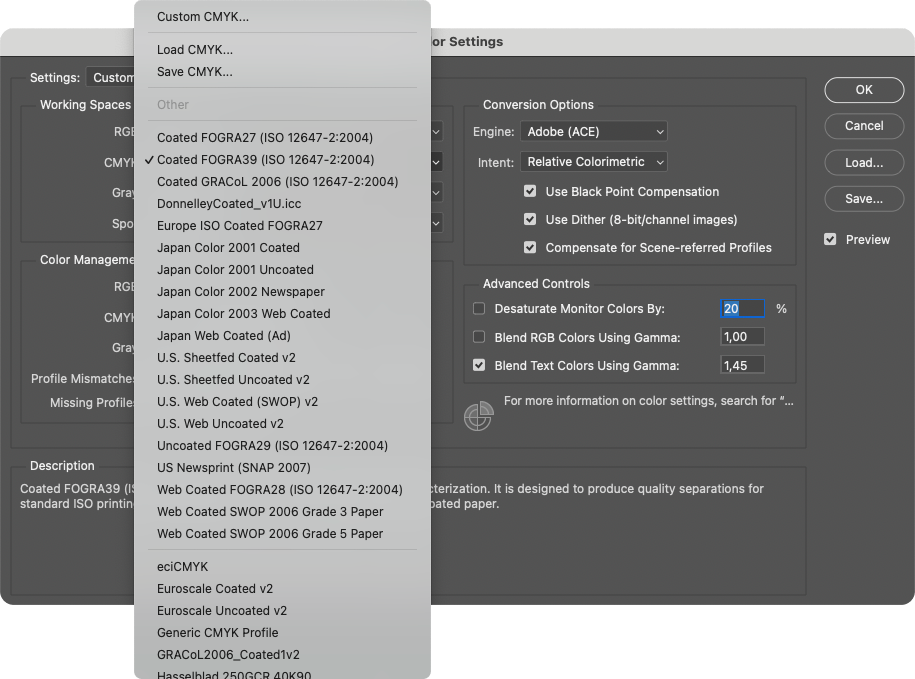Open the Settings preset dropdown

tap(111, 78)
